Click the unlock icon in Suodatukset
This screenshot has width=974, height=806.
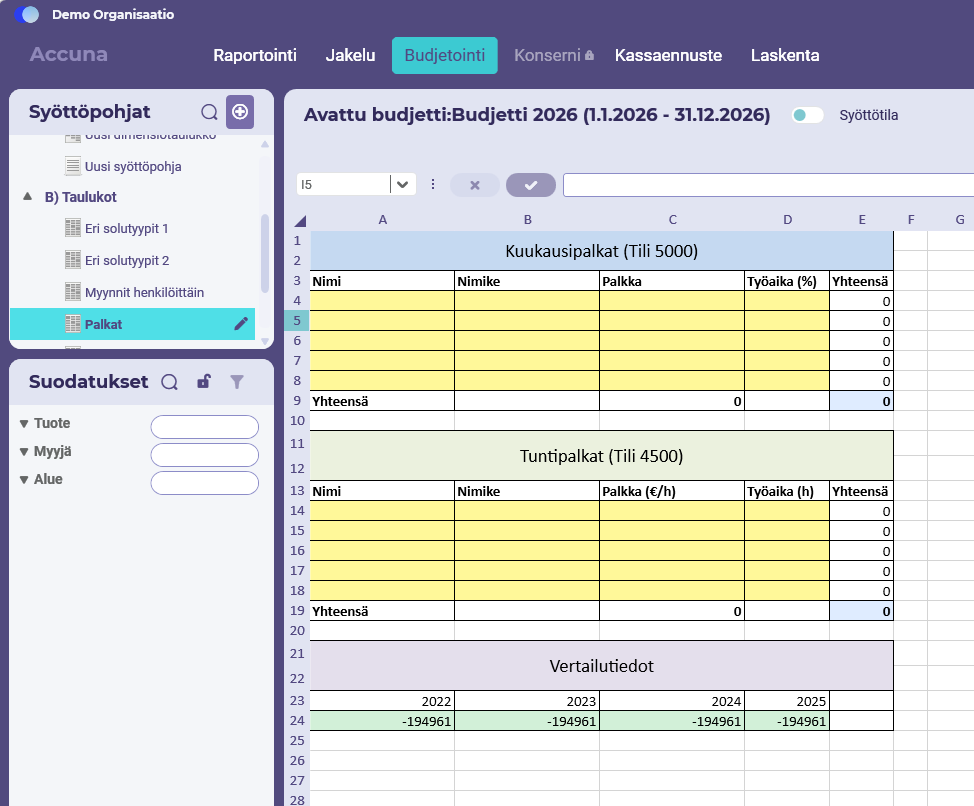[204, 381]
